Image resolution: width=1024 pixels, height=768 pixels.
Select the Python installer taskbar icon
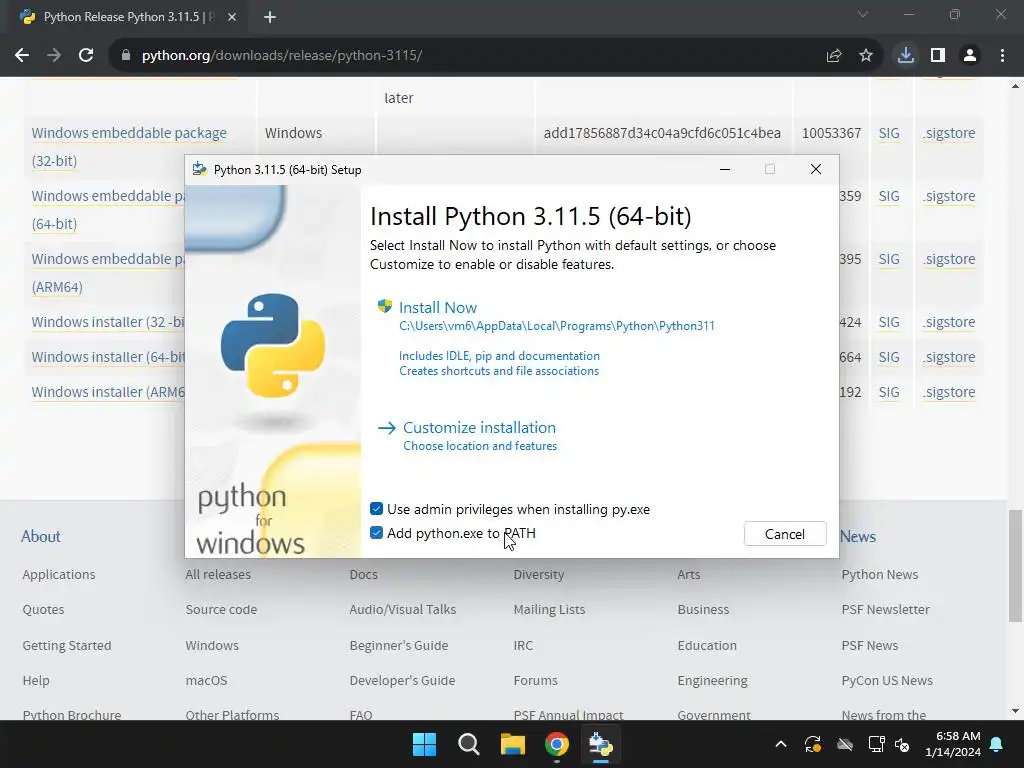click(600, 744)
